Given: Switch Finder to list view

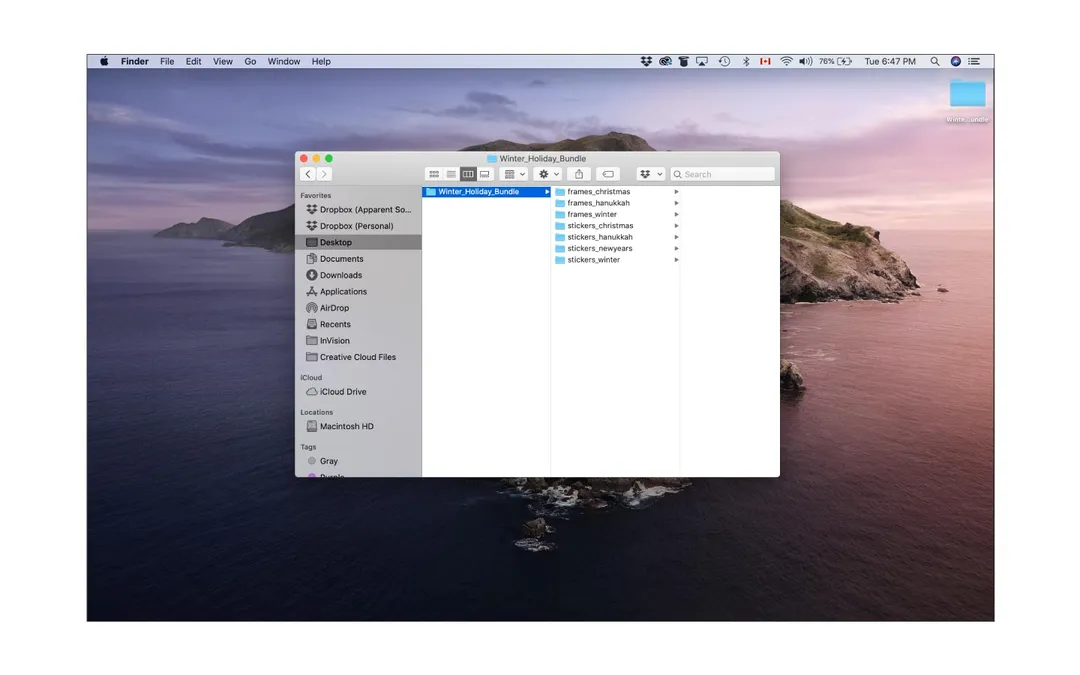Looking at the screenshot, I should [x=450, y=174].
